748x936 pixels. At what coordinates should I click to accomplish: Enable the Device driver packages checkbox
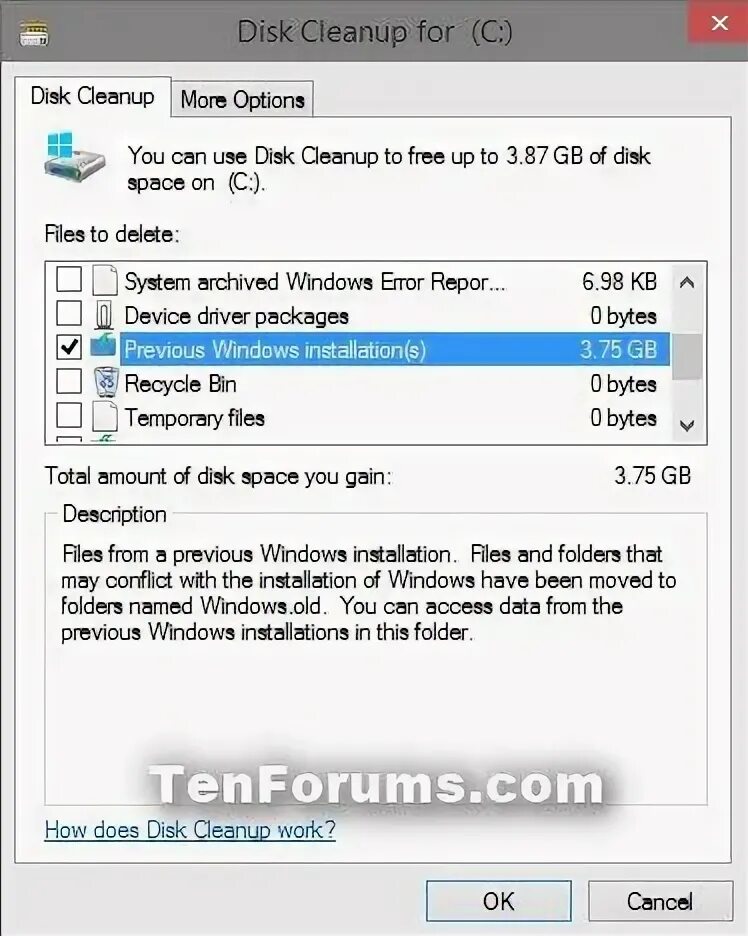[69, 313]
